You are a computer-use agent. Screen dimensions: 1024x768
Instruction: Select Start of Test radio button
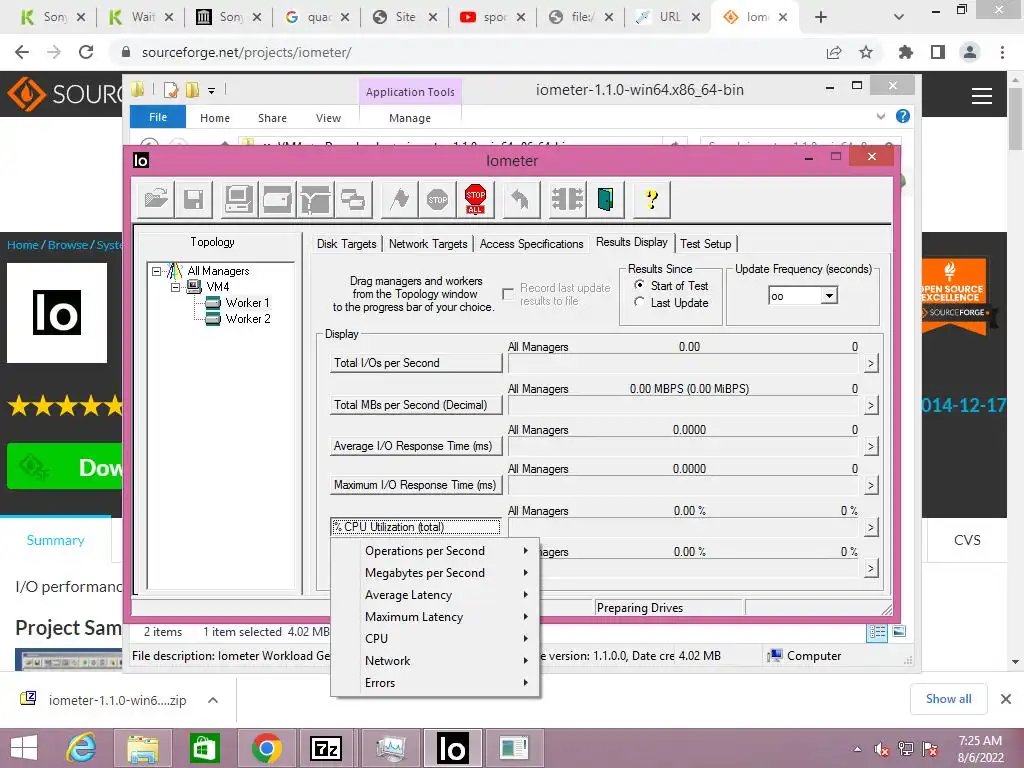click(639, 285)
